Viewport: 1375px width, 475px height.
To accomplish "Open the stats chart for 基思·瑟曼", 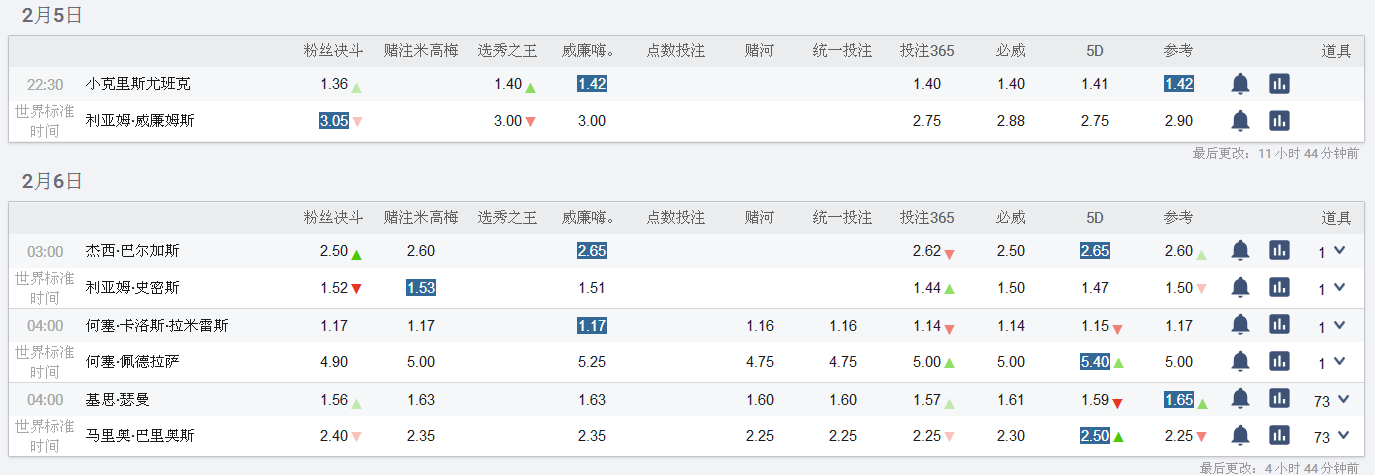I will 1279,399.
